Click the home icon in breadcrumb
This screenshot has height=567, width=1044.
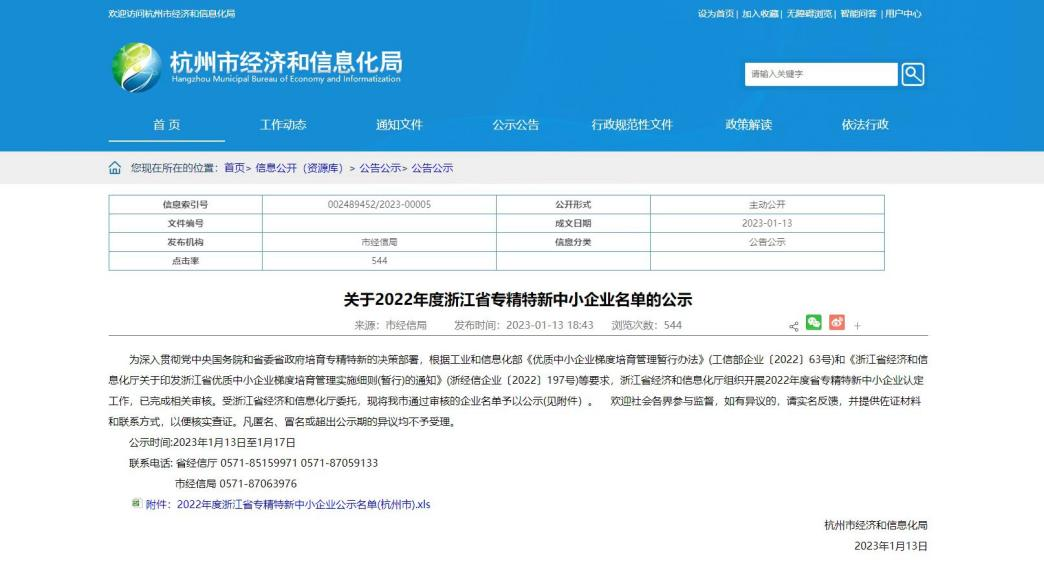(x=115, y=168)
